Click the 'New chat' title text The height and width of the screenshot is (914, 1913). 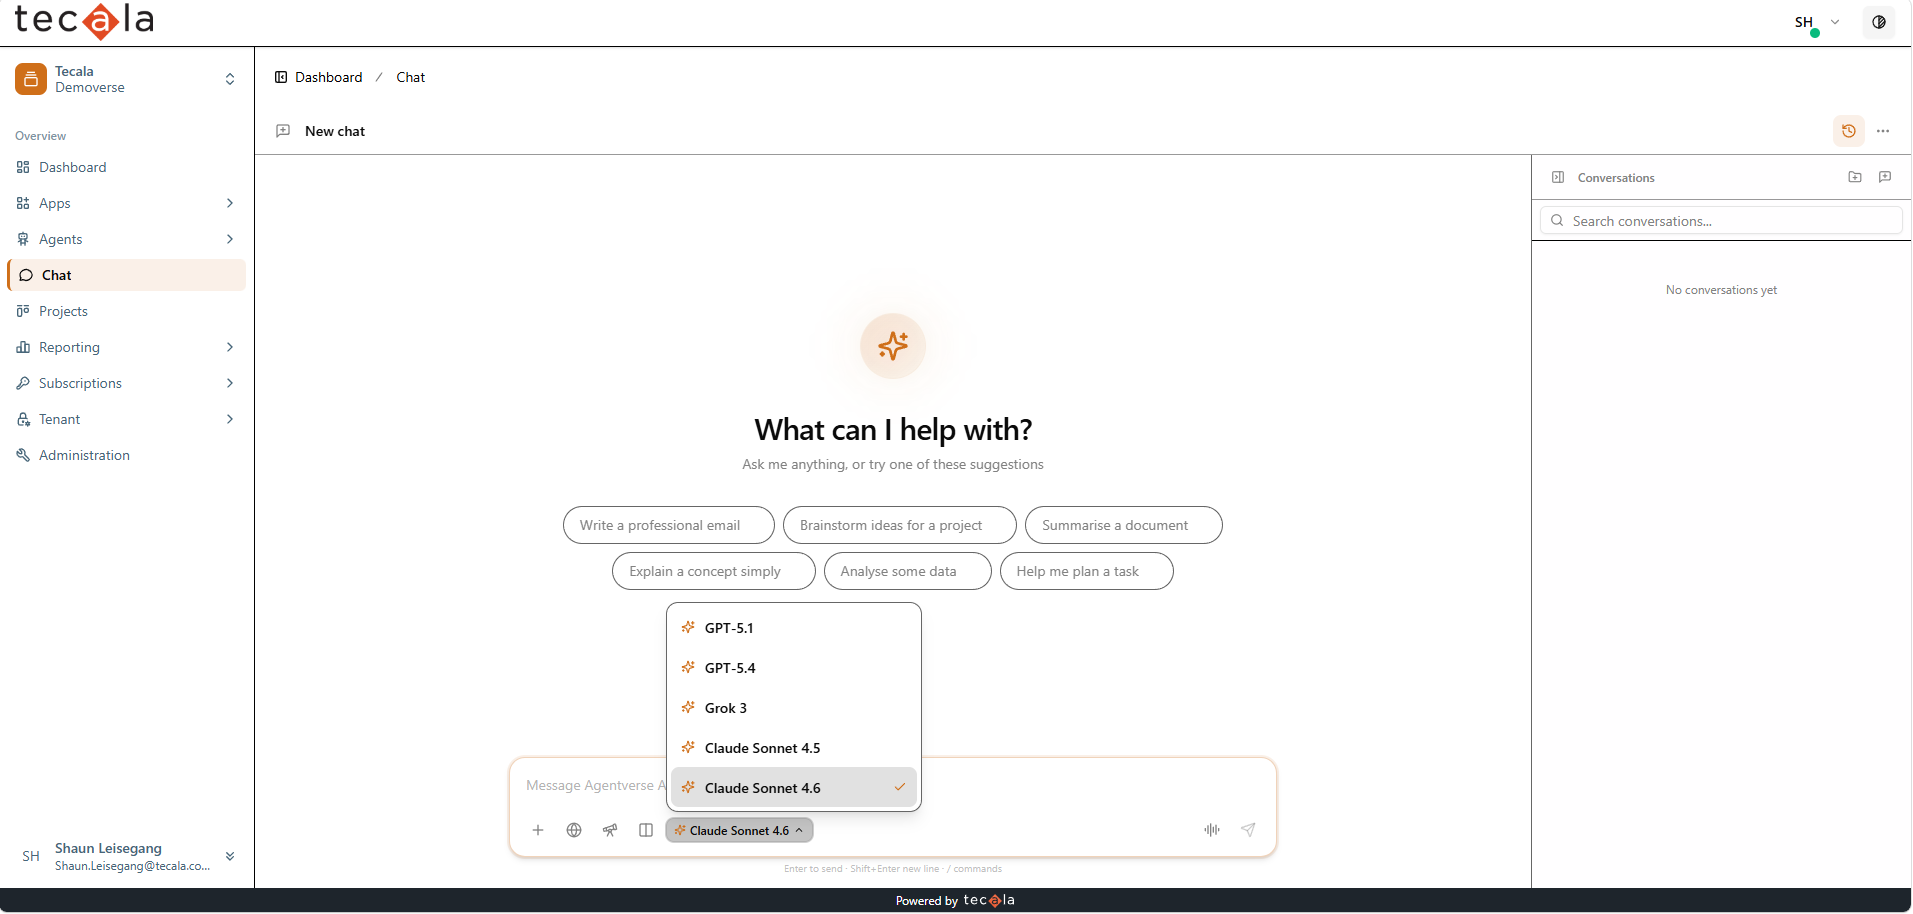pyautogui.click(x=335, y=131)
